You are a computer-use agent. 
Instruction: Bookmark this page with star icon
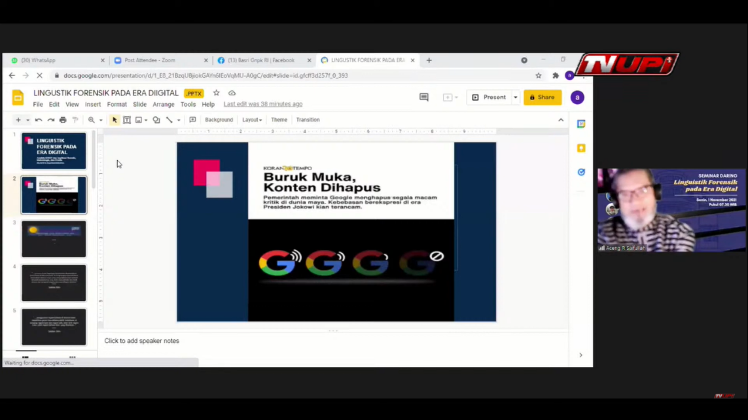(539, 75)
